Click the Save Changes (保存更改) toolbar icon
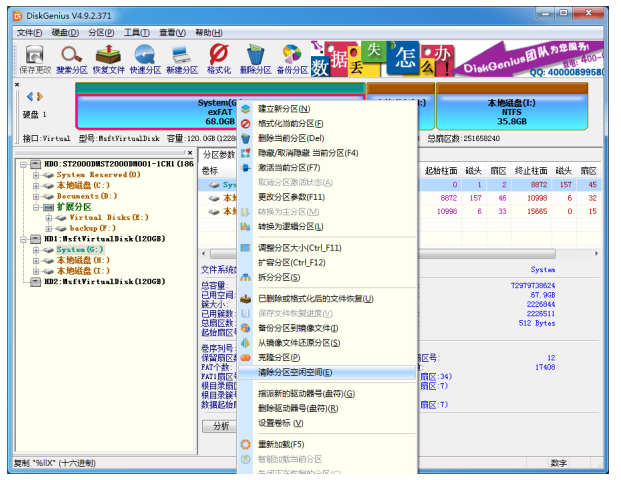Viewport: 621px width, 480px height. [x=35, y=59]
